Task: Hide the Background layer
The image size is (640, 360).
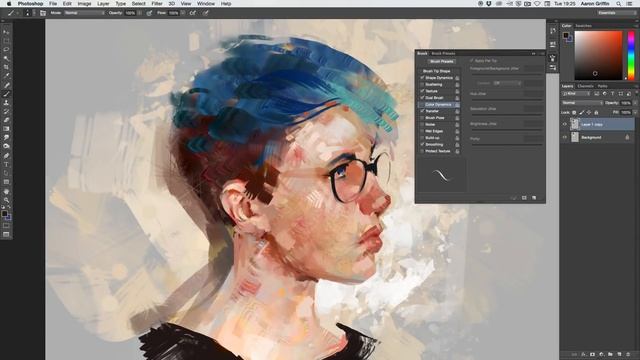Action: (x=565, y=138)
